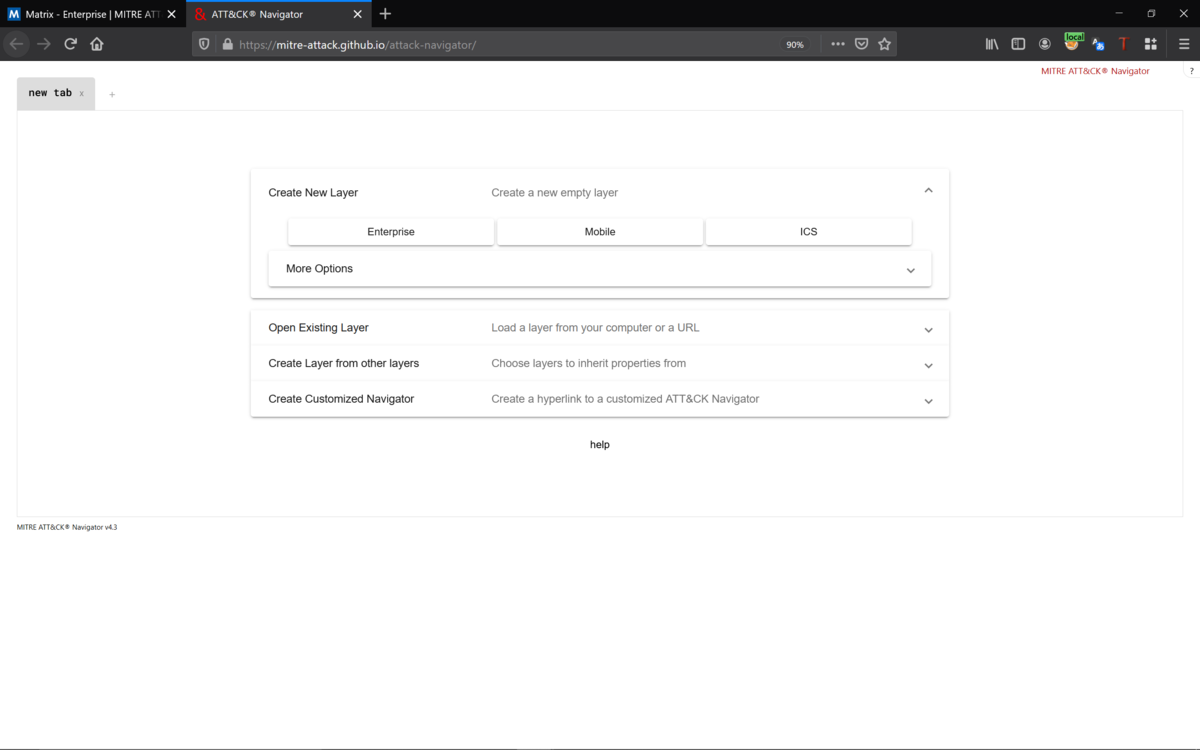Close the ATT&CK Navigator browser tab
1200x750 pixels.
pyautogui.click(x=357, y=14)
